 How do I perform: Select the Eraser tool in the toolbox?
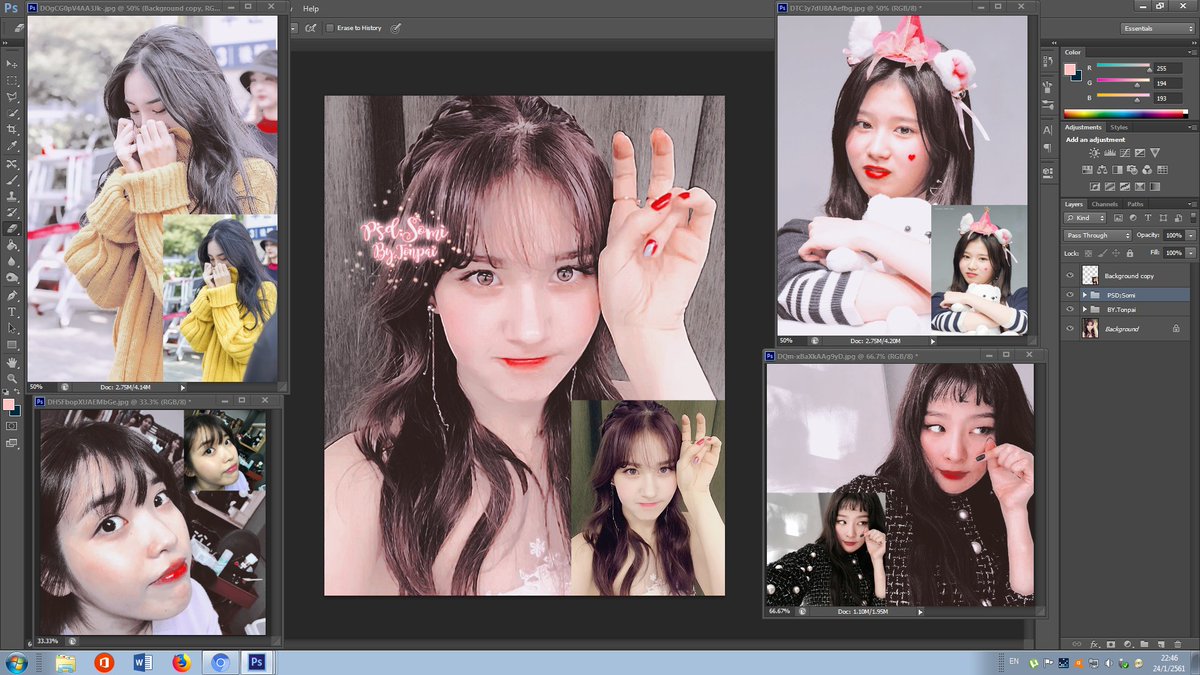pyautogui.click(x=13, y=228)
